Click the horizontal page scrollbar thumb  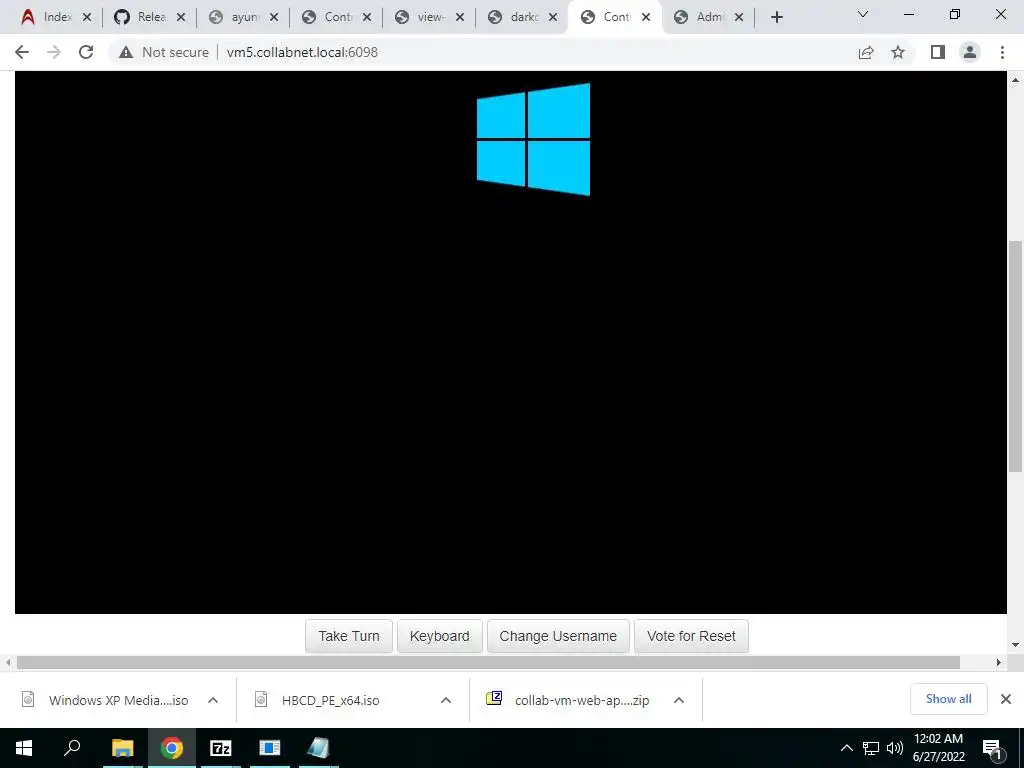(488, 662)
